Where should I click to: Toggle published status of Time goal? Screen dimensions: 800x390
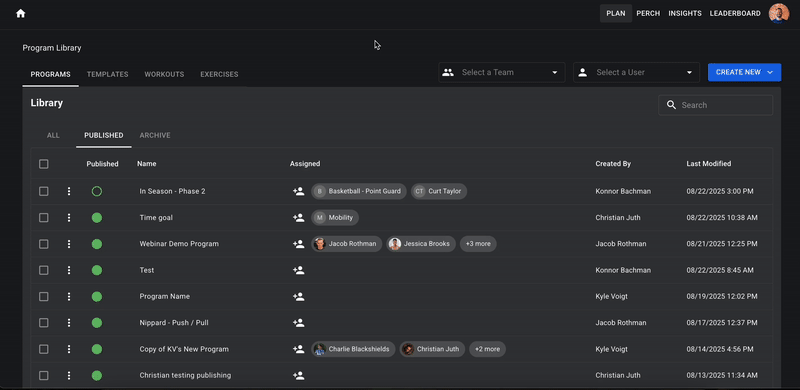97,218
